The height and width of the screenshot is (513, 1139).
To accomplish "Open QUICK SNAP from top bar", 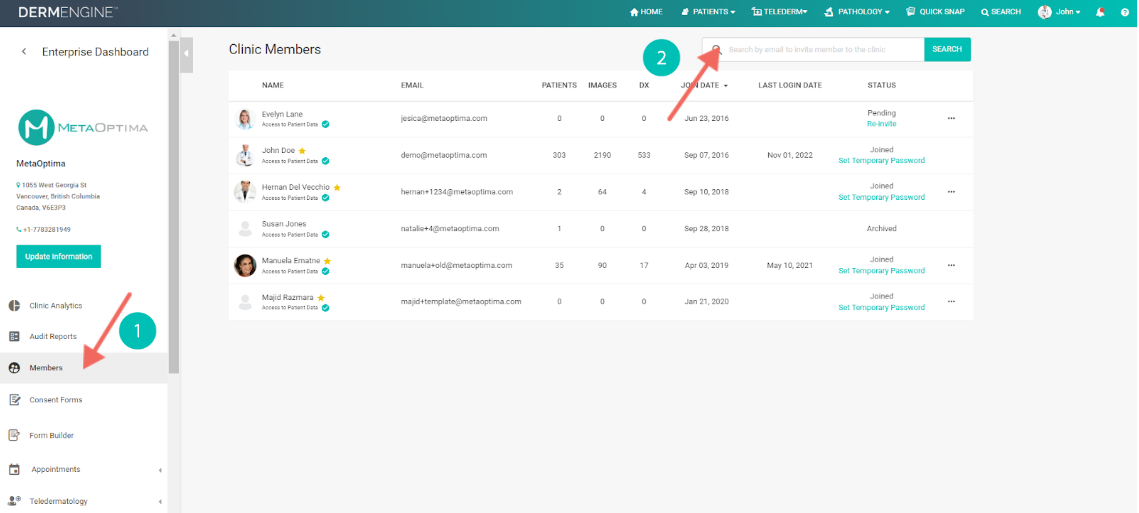I will (x=936, y=12).
